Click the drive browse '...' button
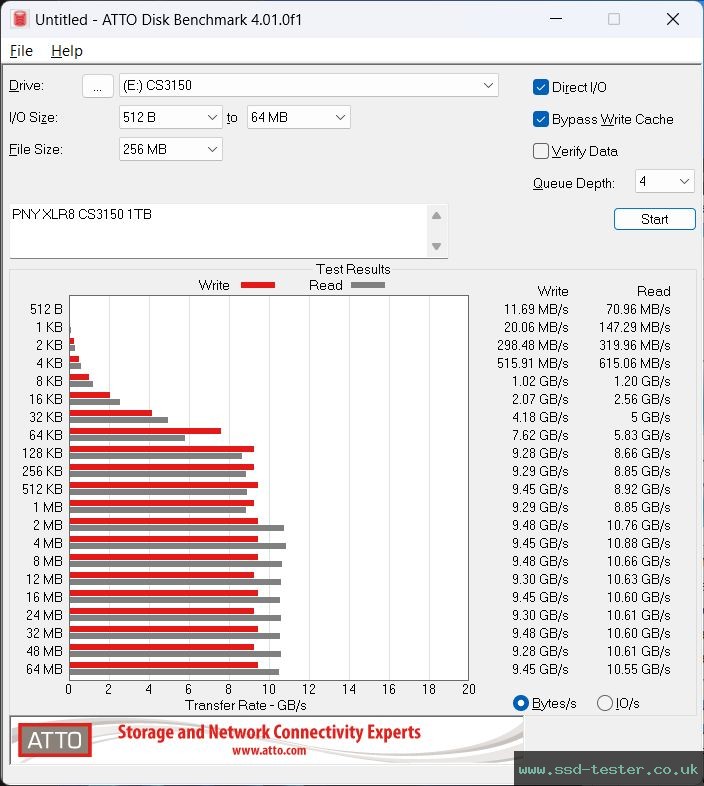This screenshot has width=704, height=786. click(x=97, y=86)
